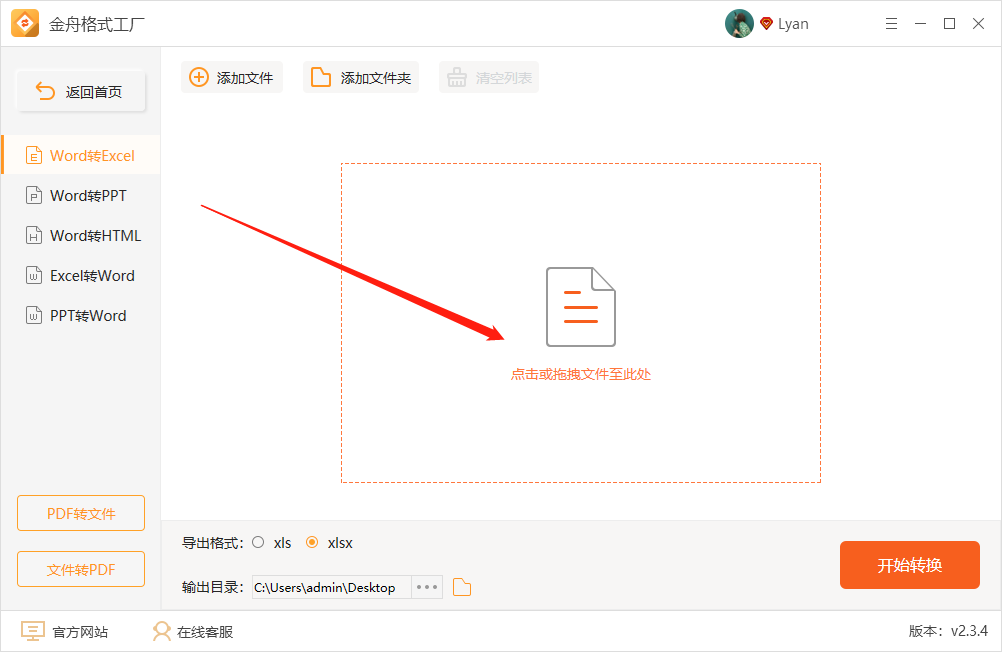Open 在线客服 online support link
The height and width of the screenshot is (652, 1002).
click(x=204, y=632)
